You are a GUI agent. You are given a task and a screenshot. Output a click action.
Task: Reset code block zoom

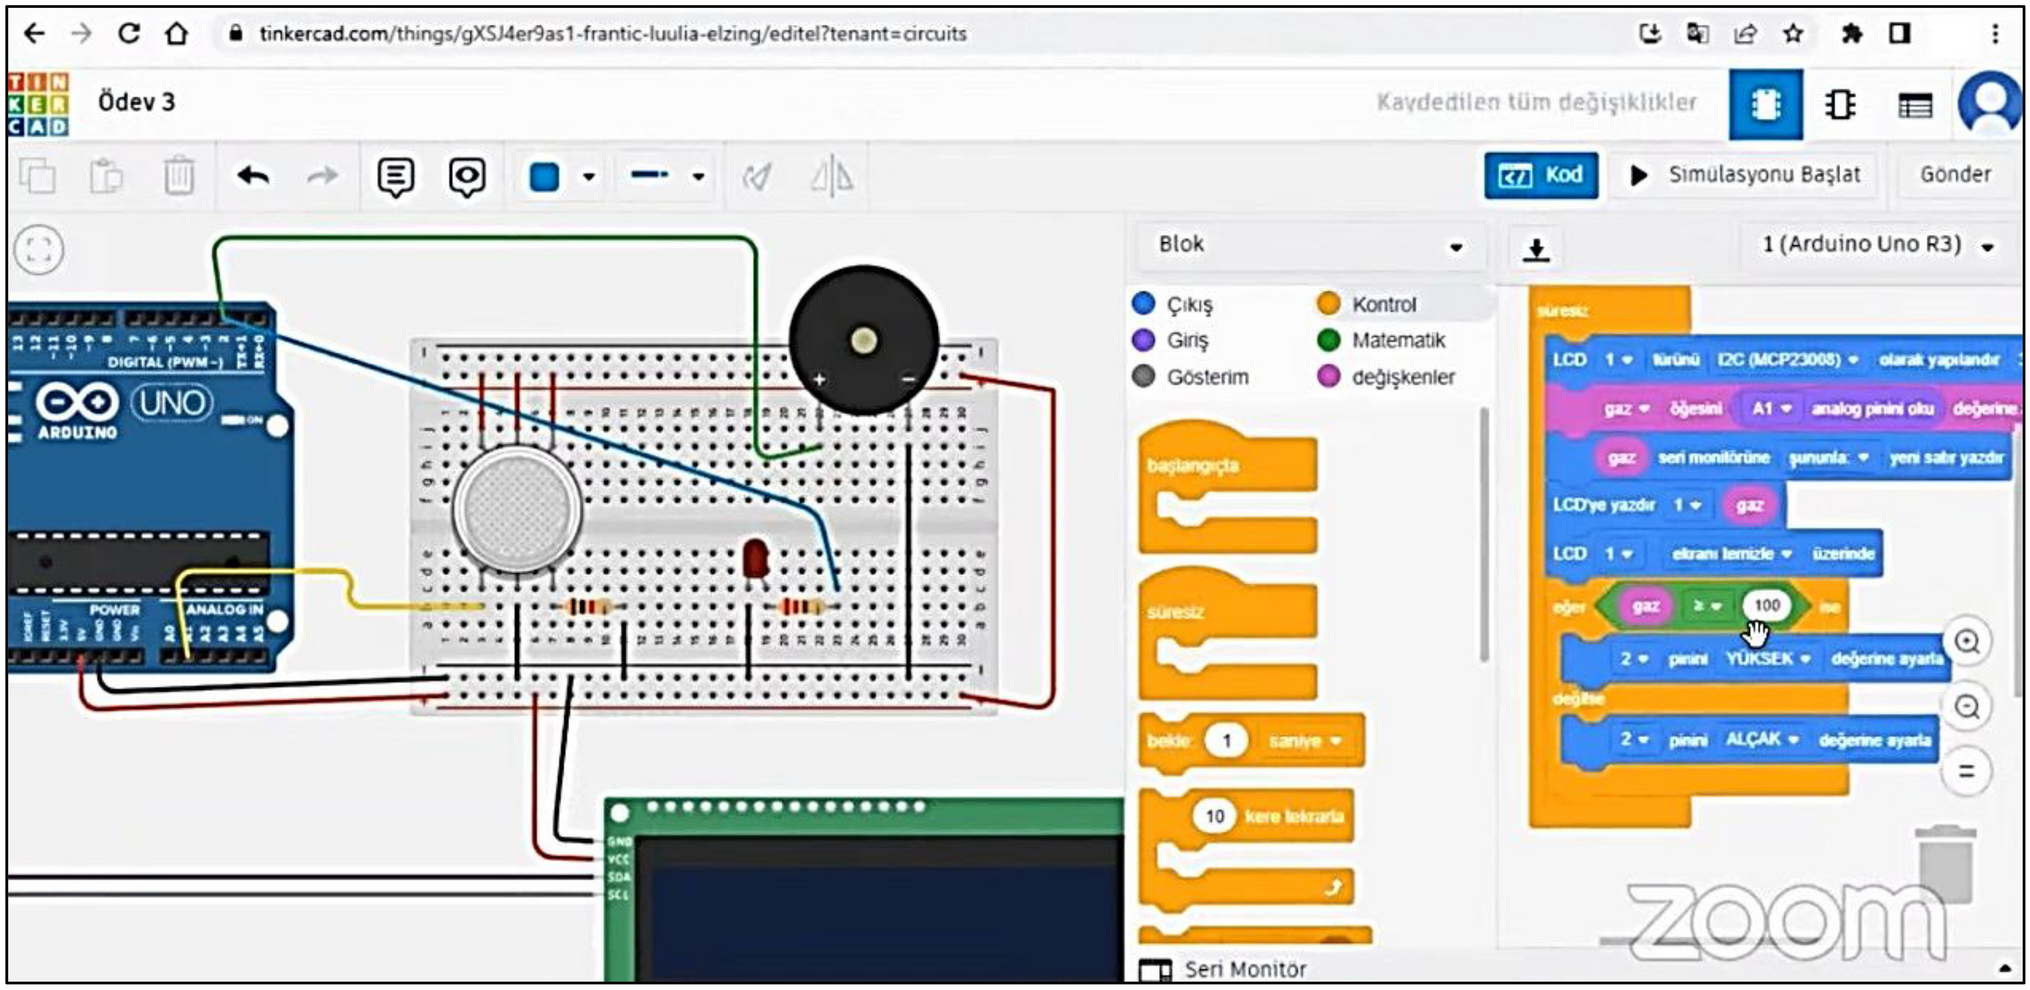[x=1967, y=772]
